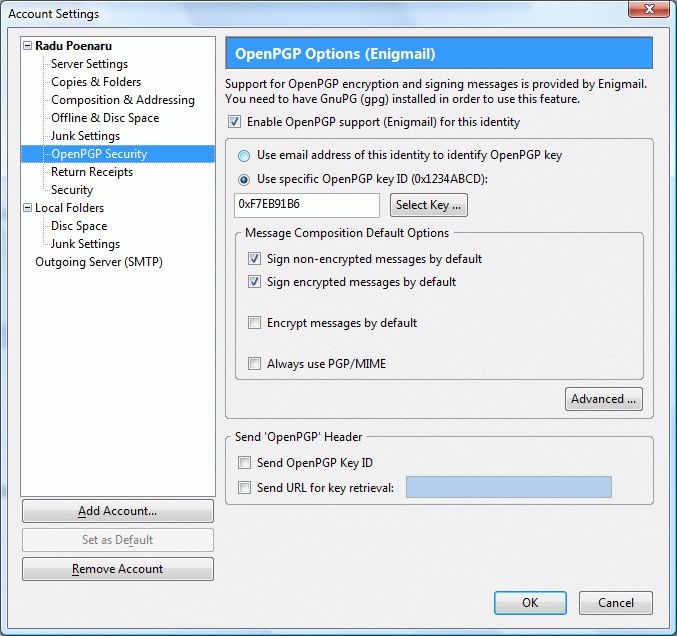Check Send OpenPGP Key ID

tap(244, 463)
